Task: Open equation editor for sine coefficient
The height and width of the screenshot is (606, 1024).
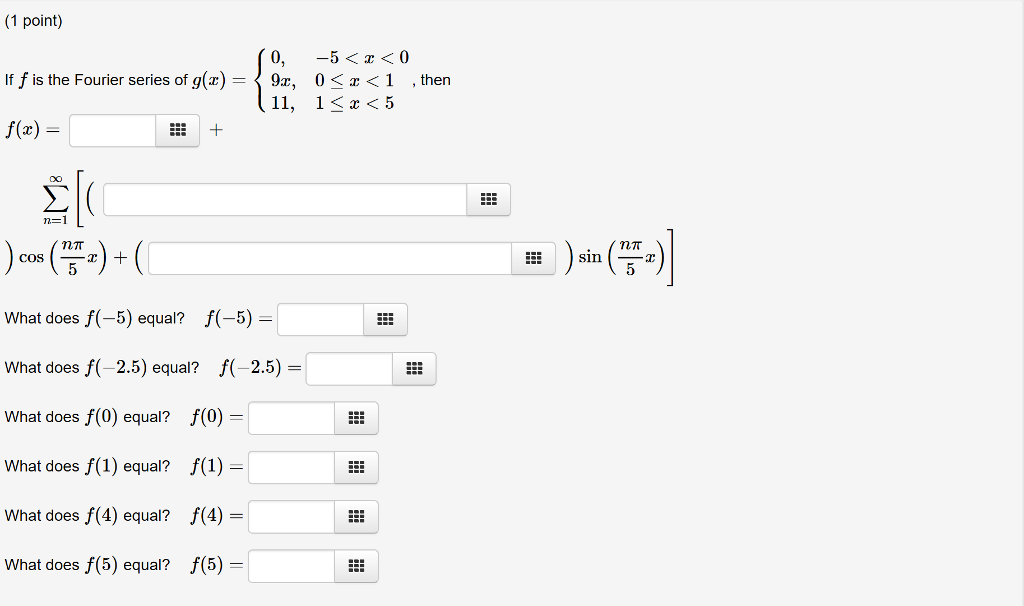Action: [x=534, y=259]
